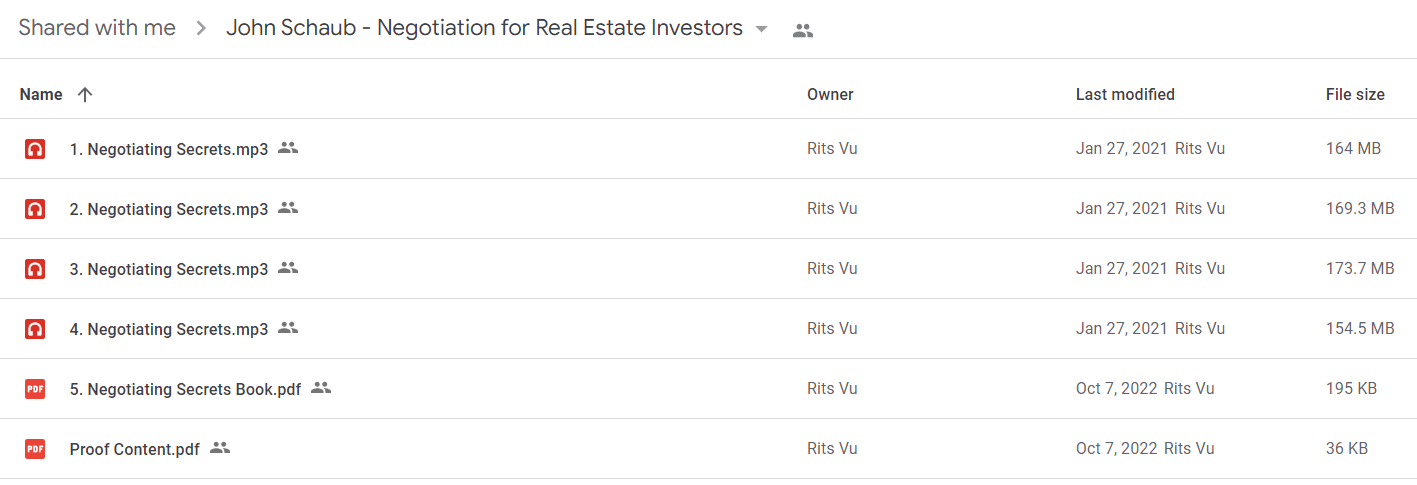Click shared icon next to Proof Content.pdf
Screen dimensions: 1417x485
[x=220, y=448]
